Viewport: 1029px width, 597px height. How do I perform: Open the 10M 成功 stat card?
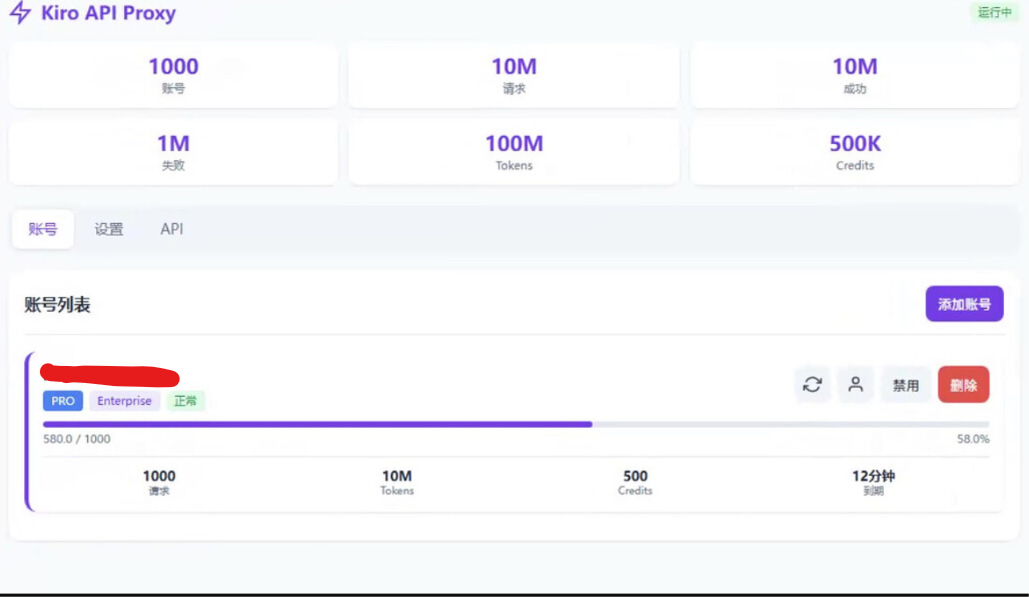[x=854, y=75]
